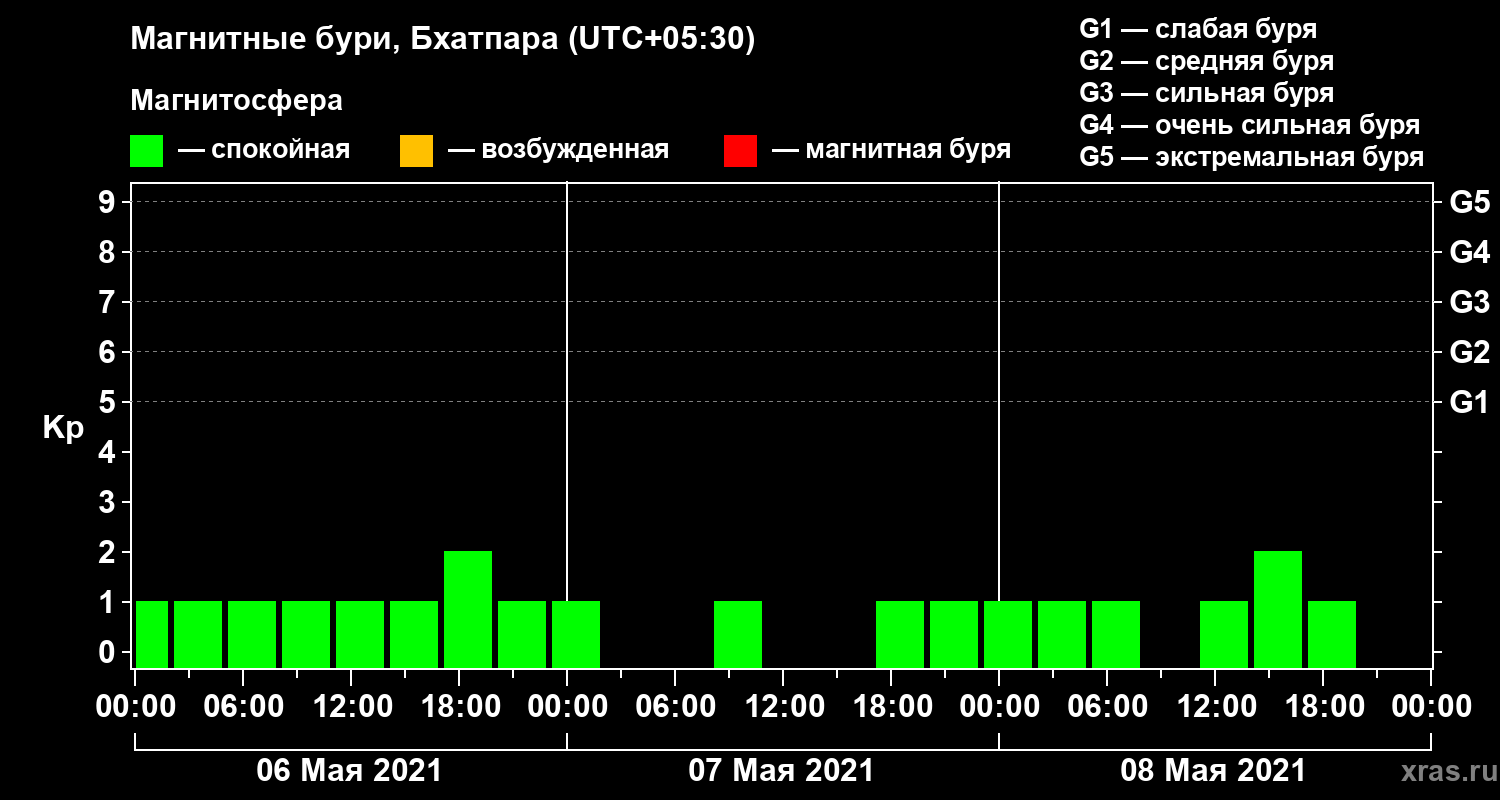Click the Магнитосфера heading
The height and width of the screenshot is (800, 1500).
[x=236, y=101]
